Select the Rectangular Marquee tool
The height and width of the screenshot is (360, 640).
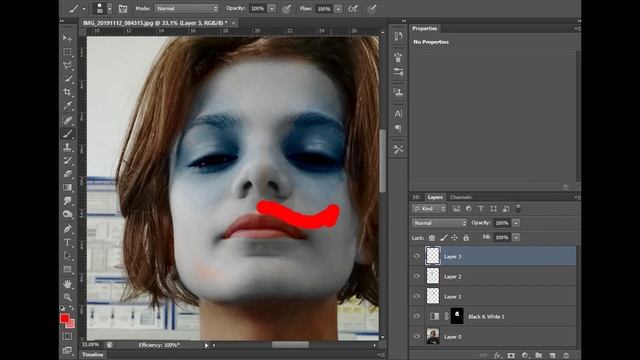(x=67, y=52)
